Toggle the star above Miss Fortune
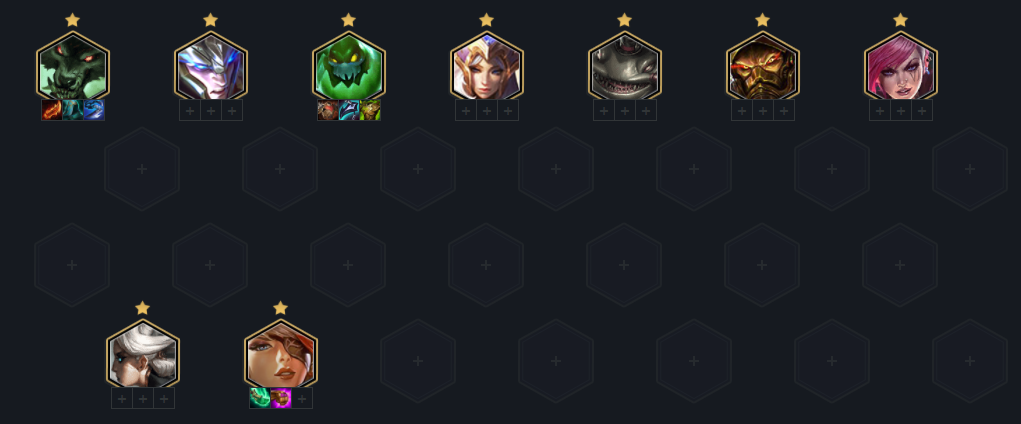1021x424 pixels. pos(281,307)
